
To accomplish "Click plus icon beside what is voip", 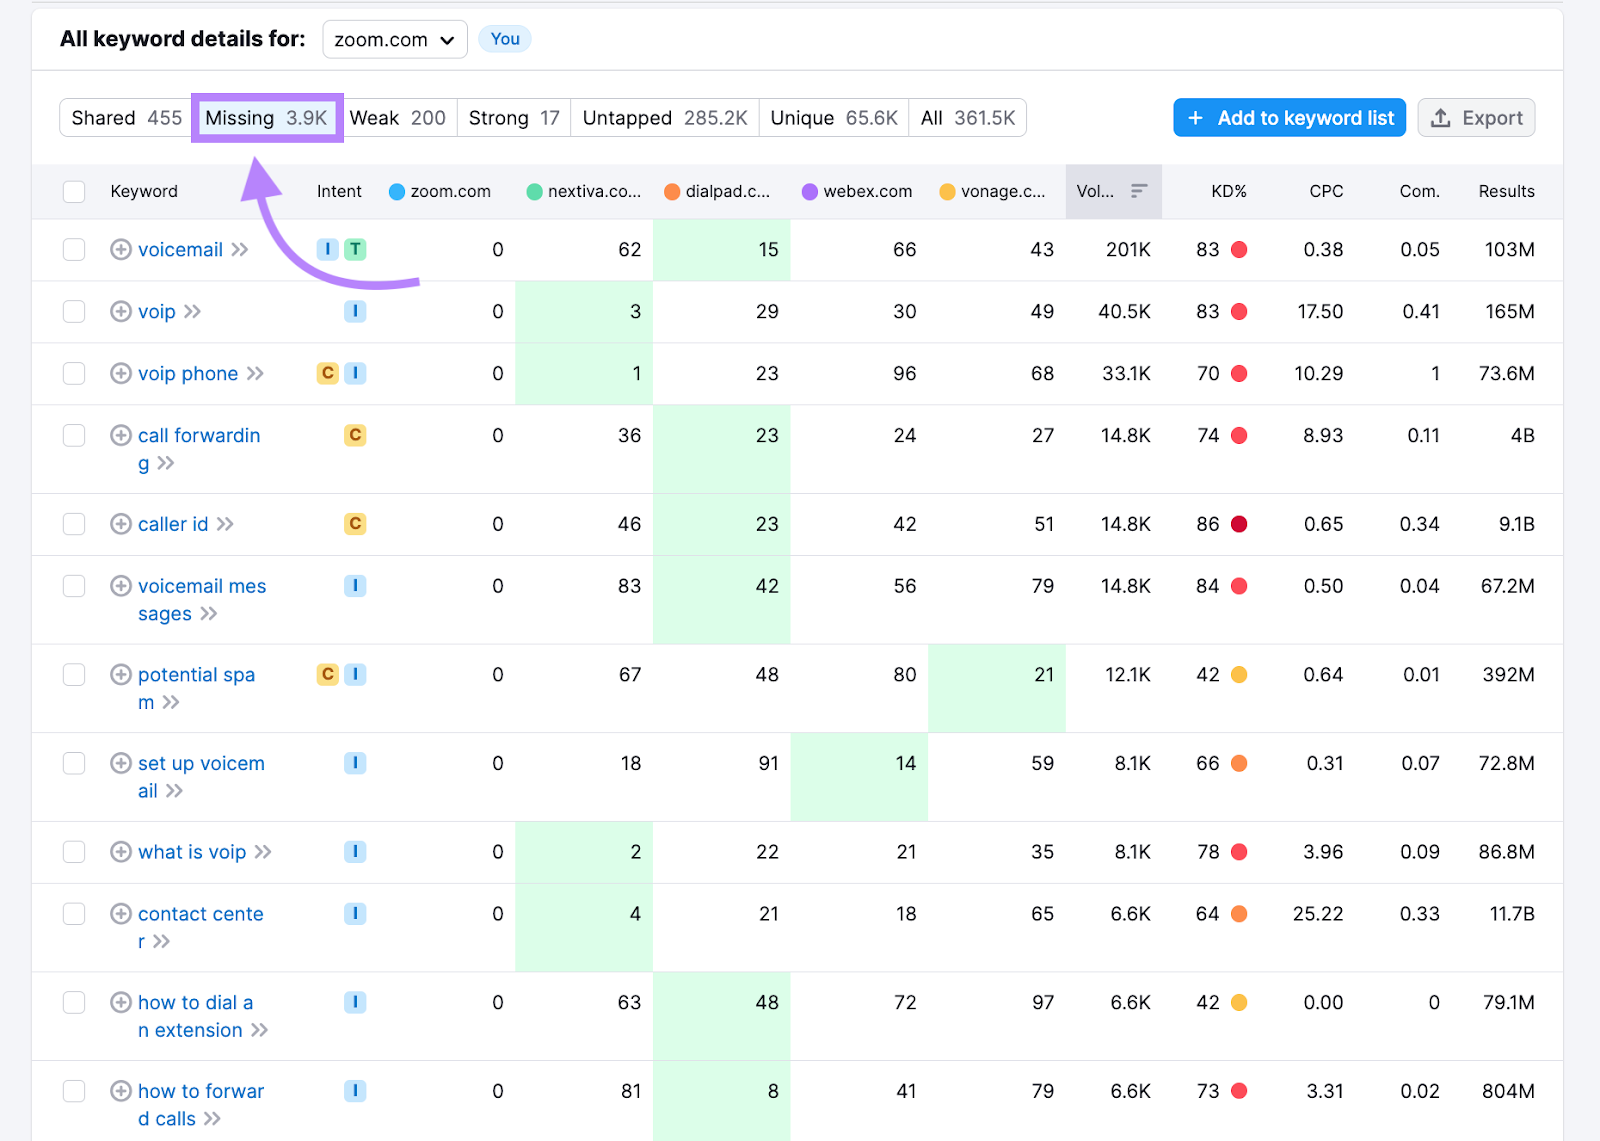I will click(x=121, y=852).
